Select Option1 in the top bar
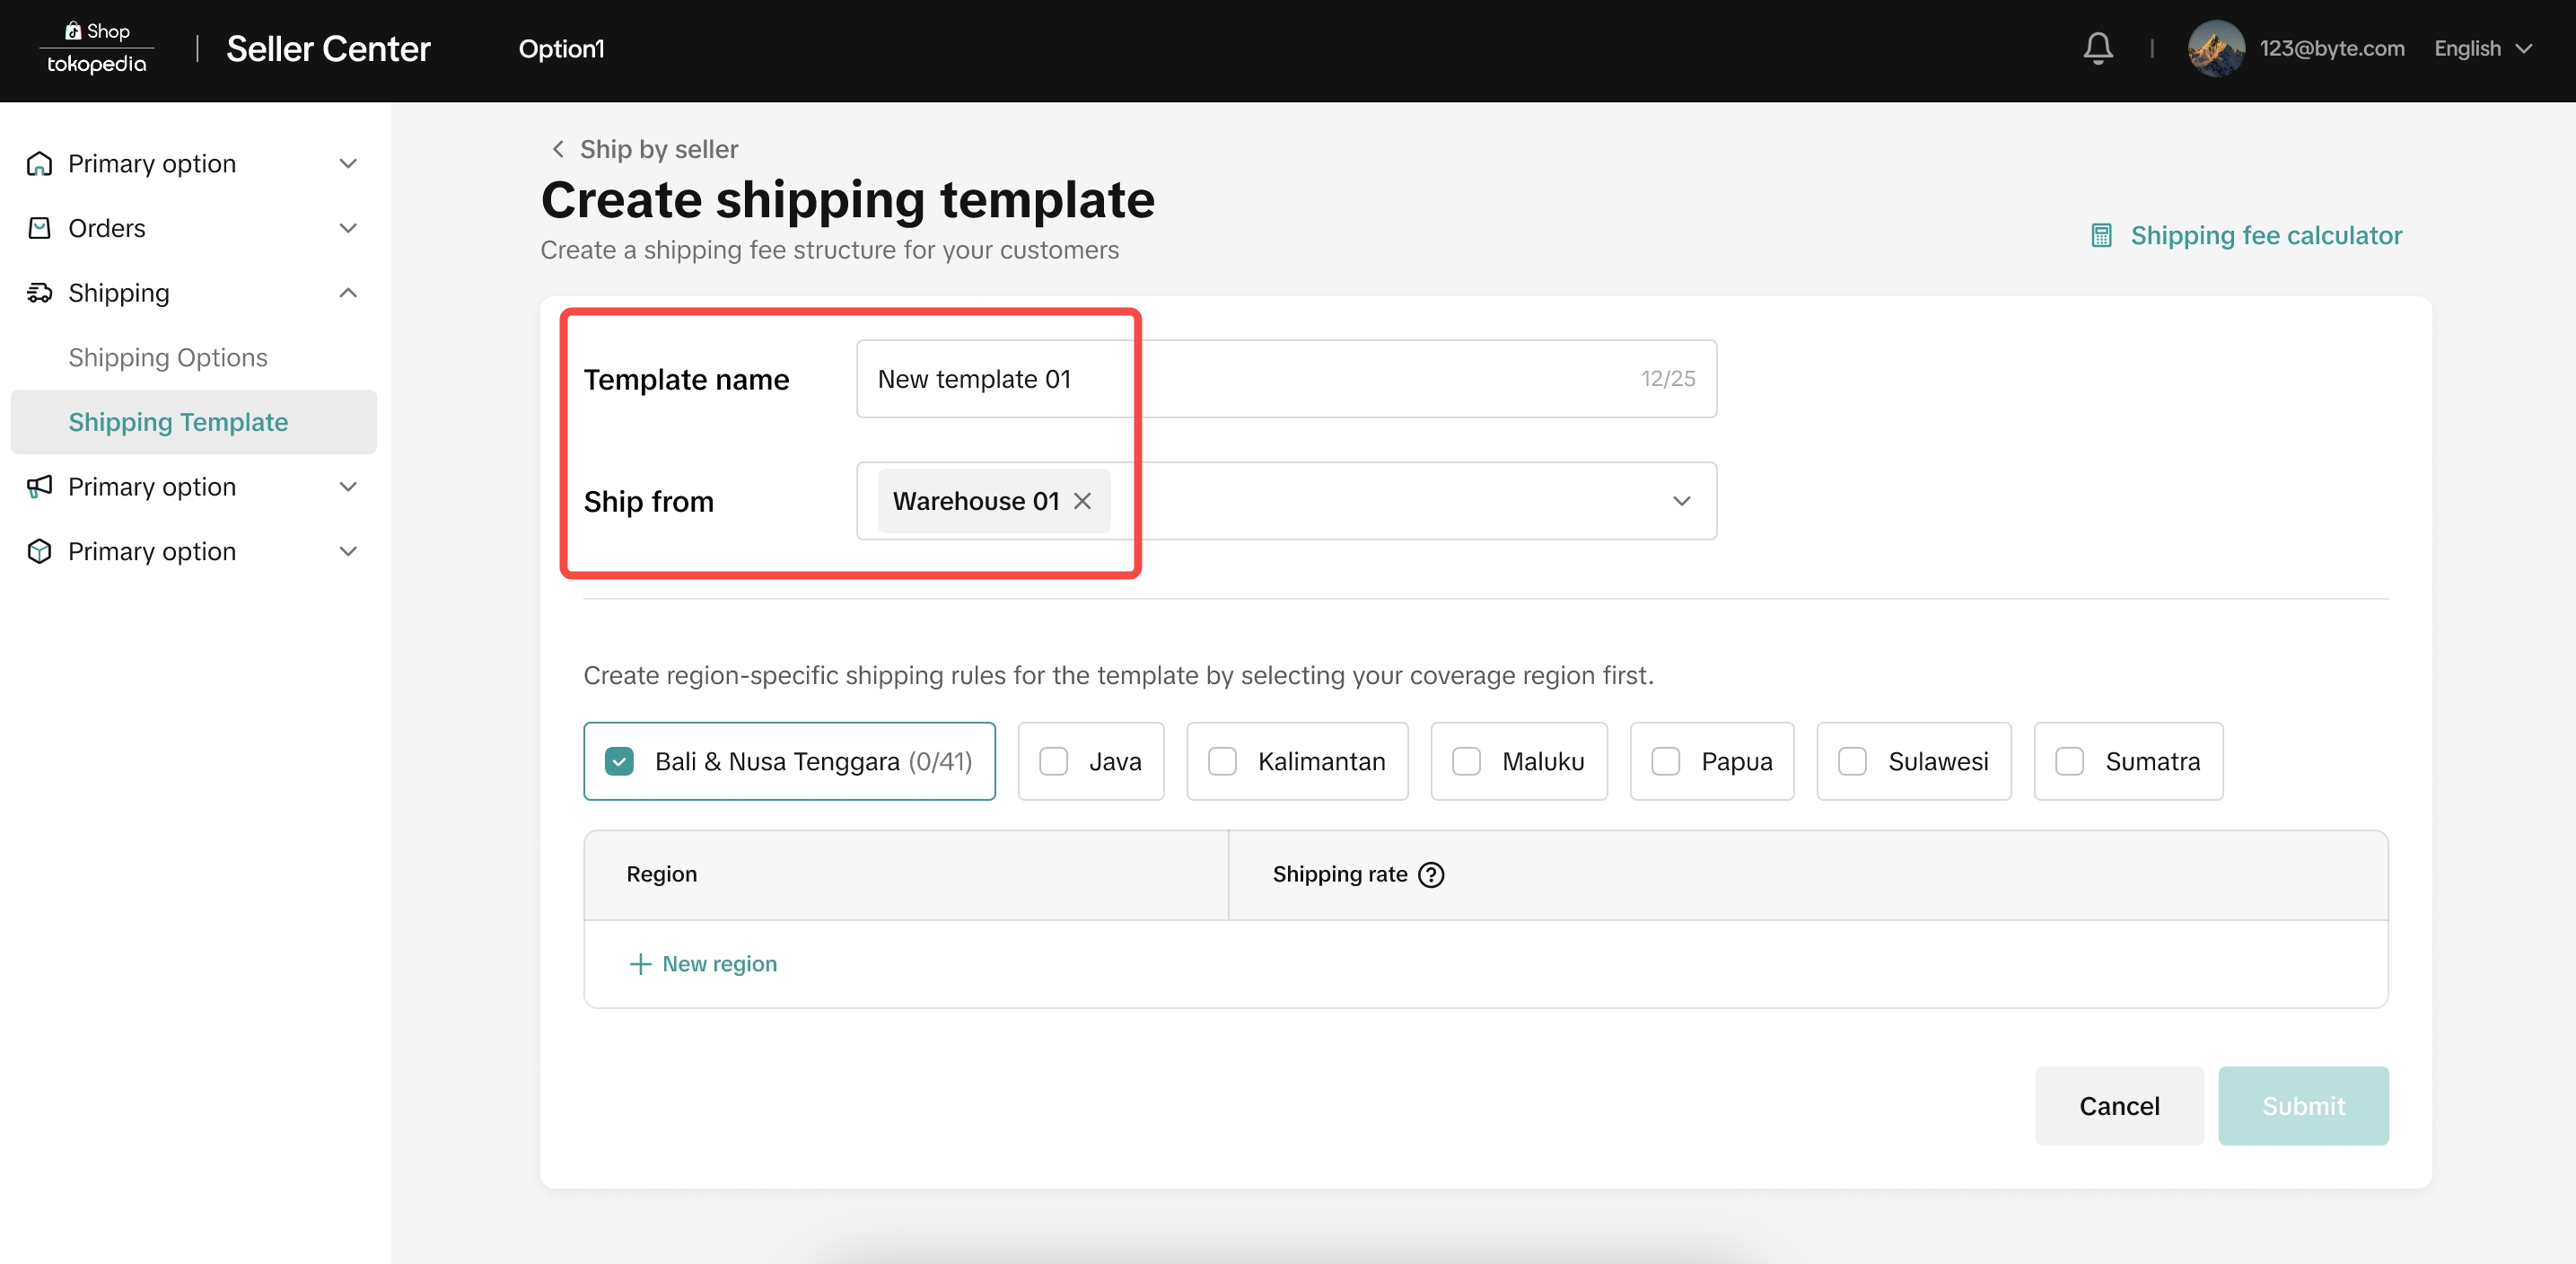Image resolution: width=2576 pixels, height=1264 pixels. coord(561,48)
